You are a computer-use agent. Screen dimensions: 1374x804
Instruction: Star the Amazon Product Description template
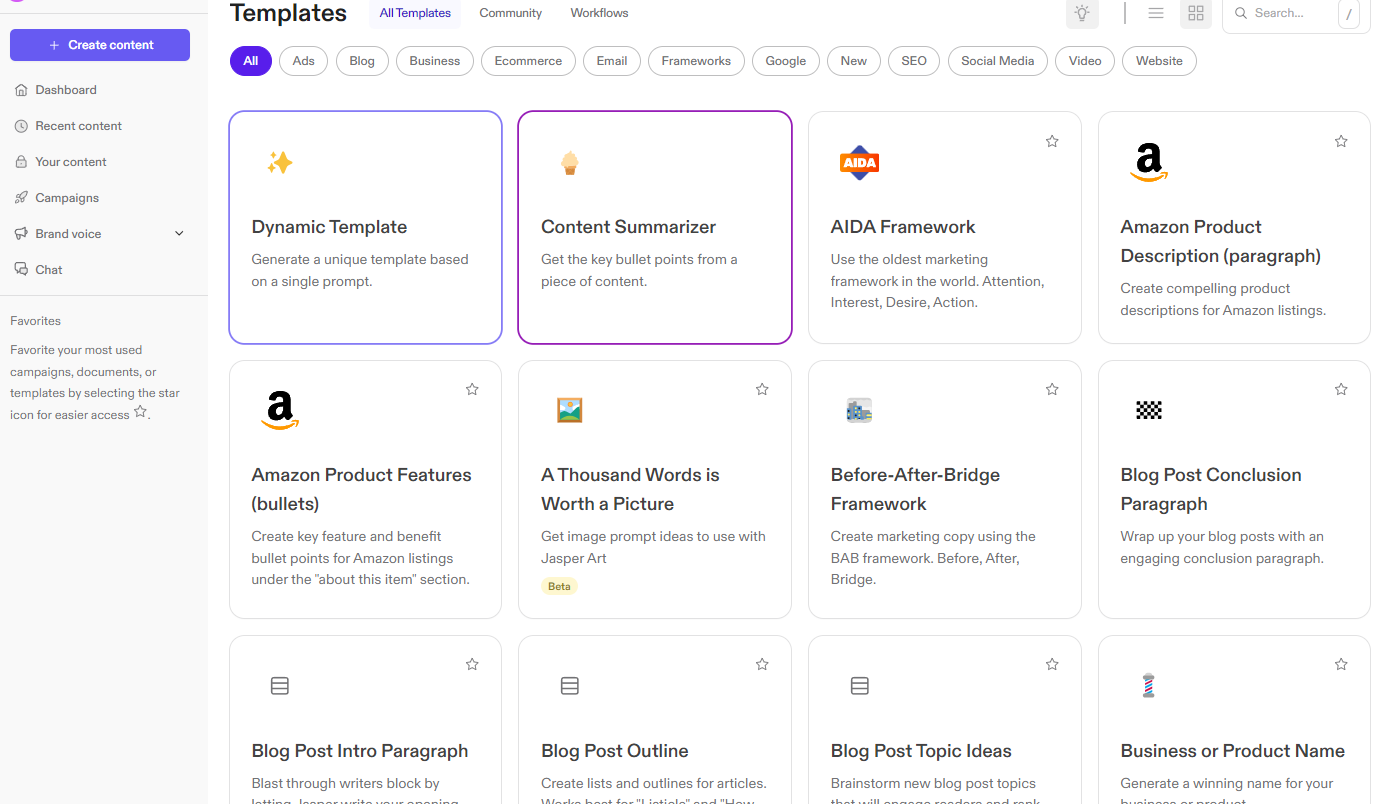click(1341, 141)
